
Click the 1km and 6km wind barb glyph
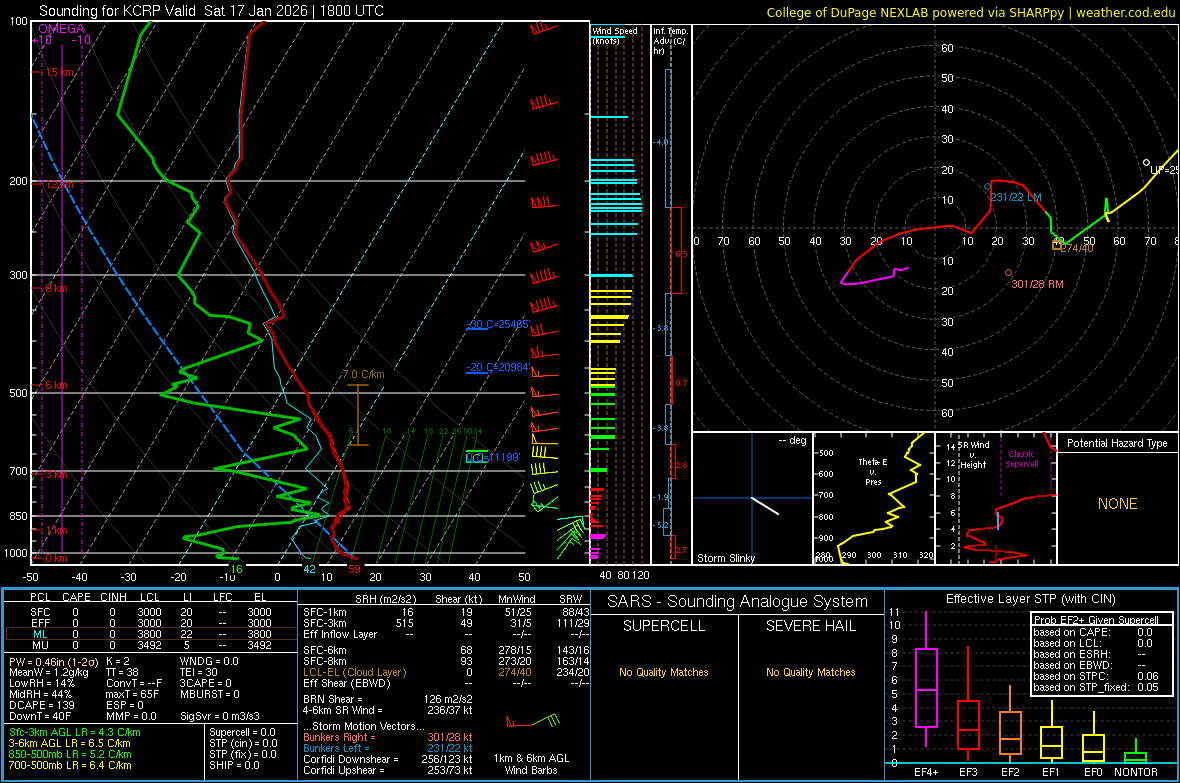click(533, 721)
